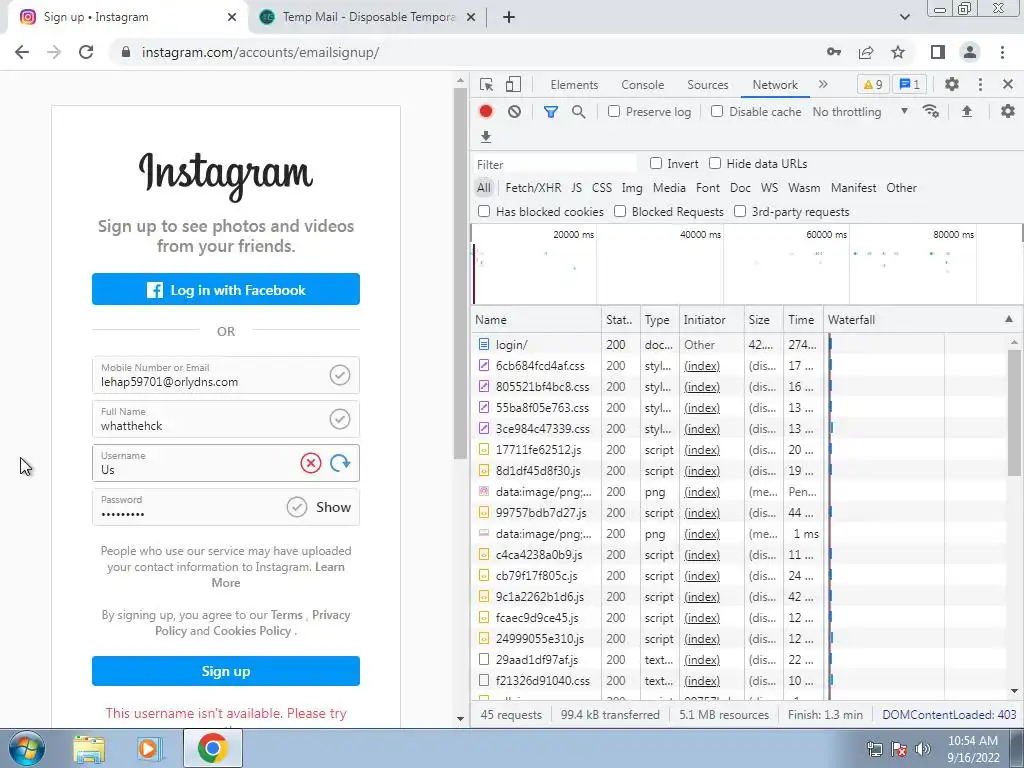Open the Windows Start button

27,748
